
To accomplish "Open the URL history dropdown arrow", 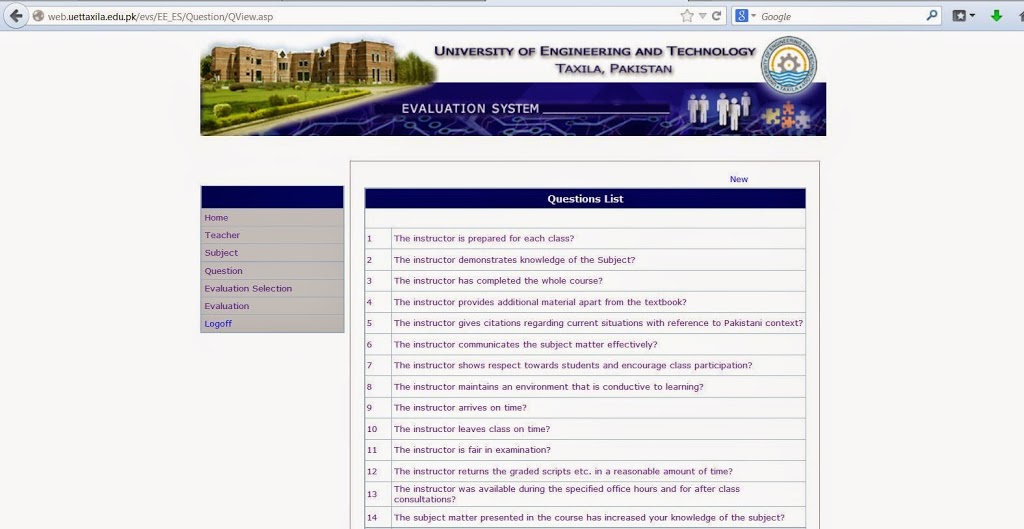I will (703, 16).
